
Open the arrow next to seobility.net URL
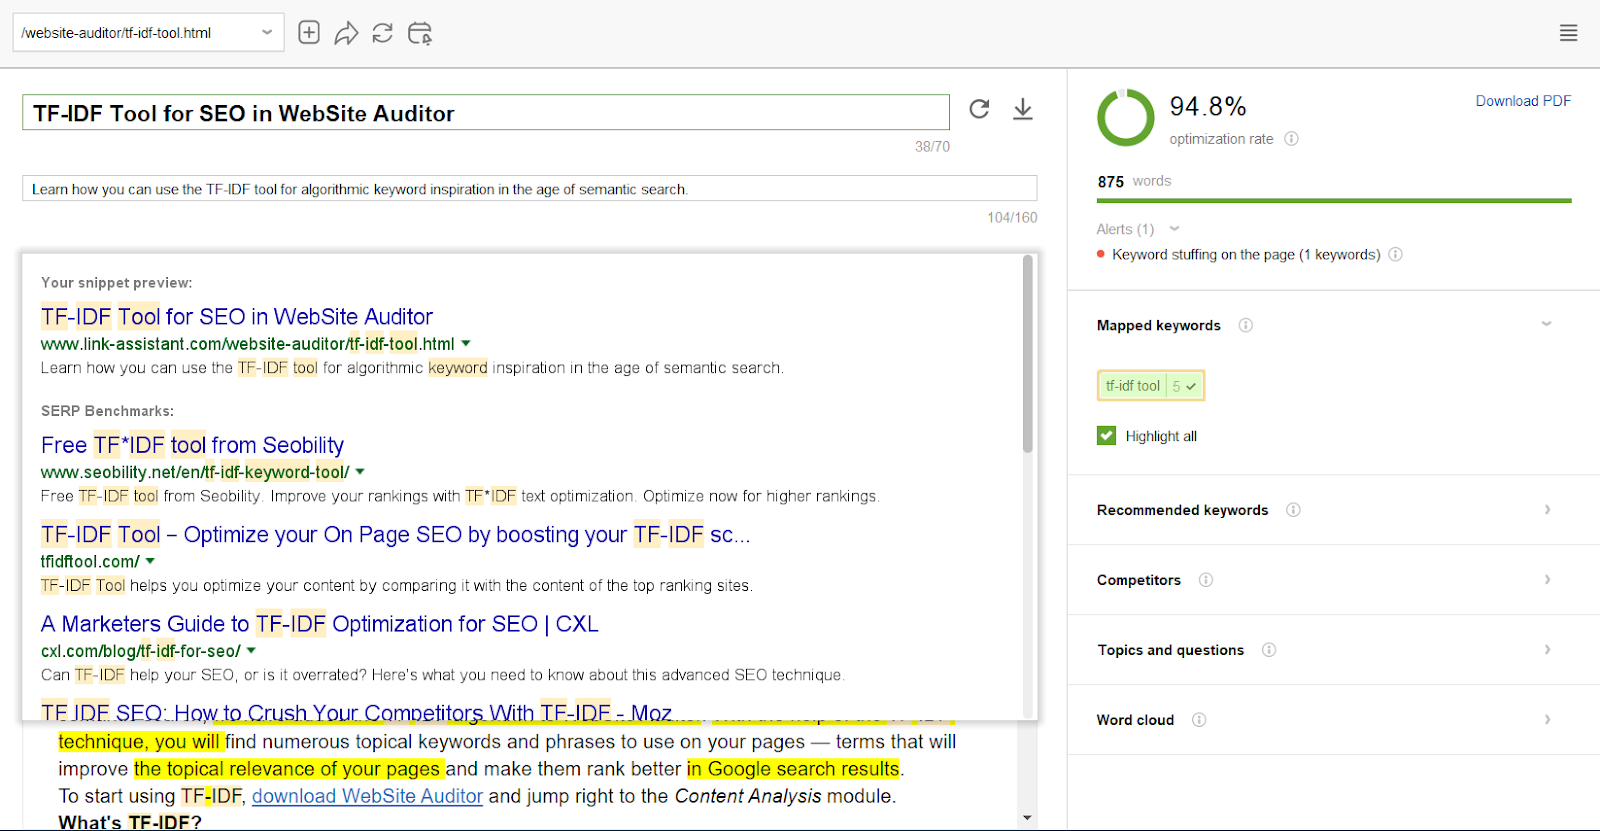[x=360, y=472]
